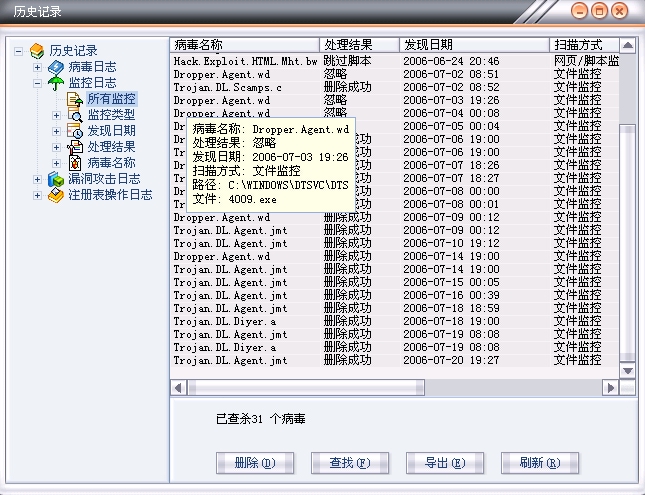645x495 pixels.
Task: Select Hack.Exploit.HTML.Mht.bw row
Action: pos(394,61)
